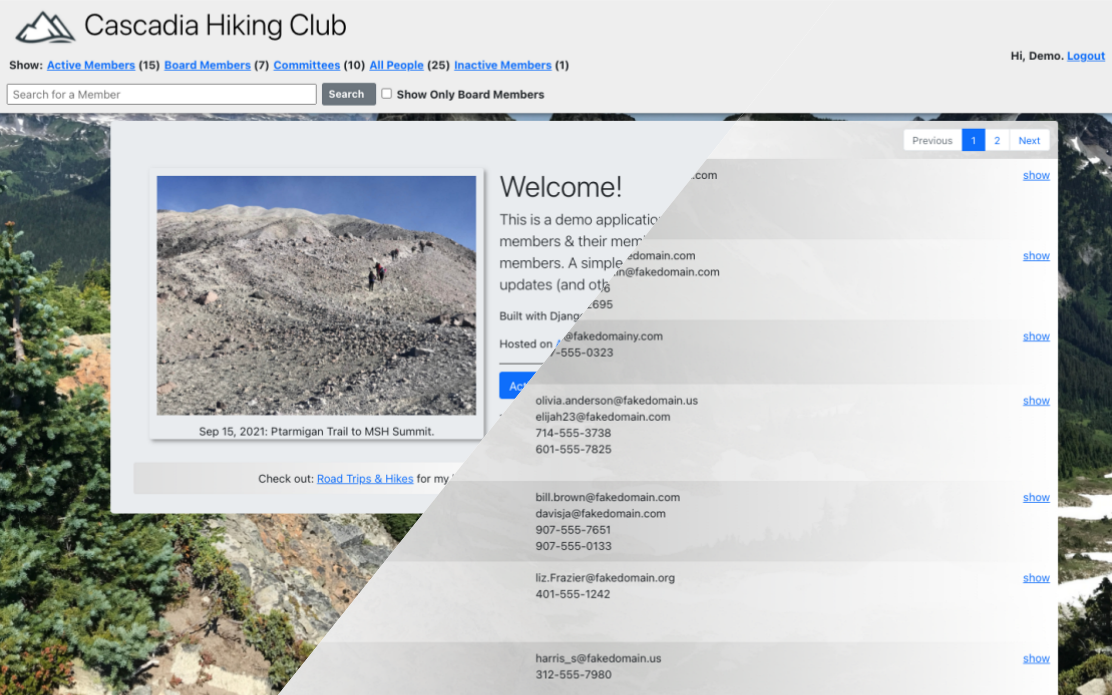This screenshot has width=1112, height=695.
Task: Go to the Next page
Action: [1029, 140]
